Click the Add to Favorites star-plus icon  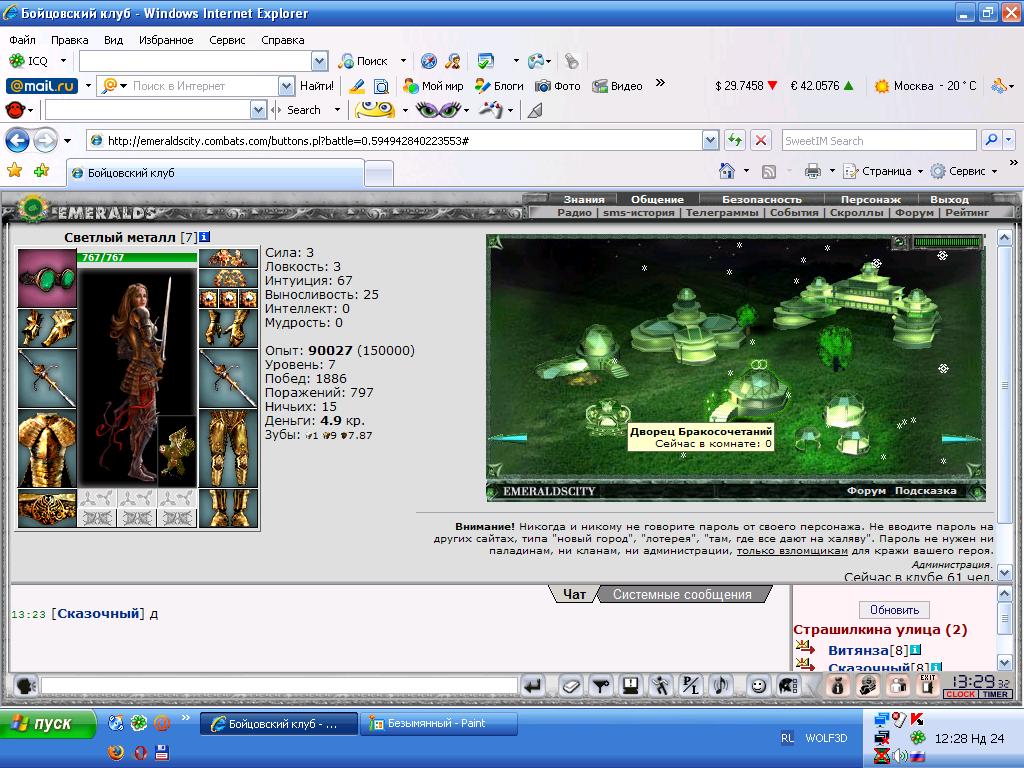click(x=42, y=171)
